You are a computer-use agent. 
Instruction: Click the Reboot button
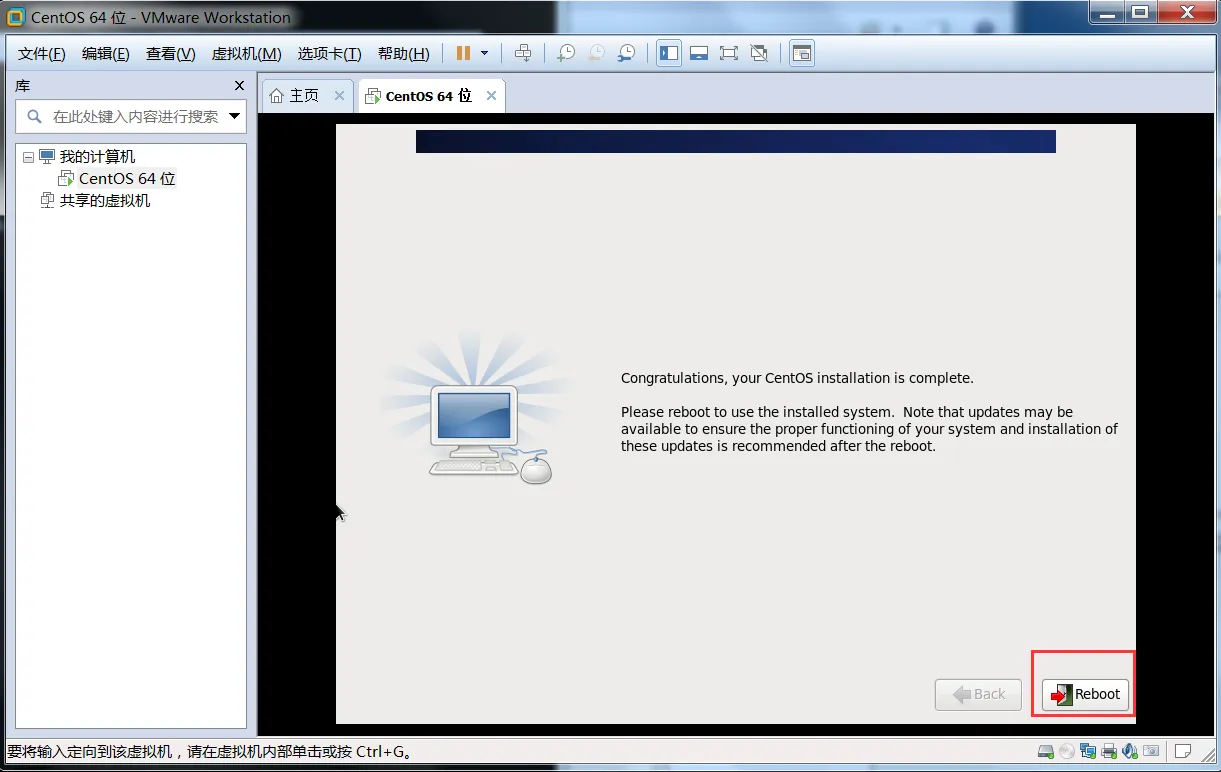click(x=1085, y=694)
